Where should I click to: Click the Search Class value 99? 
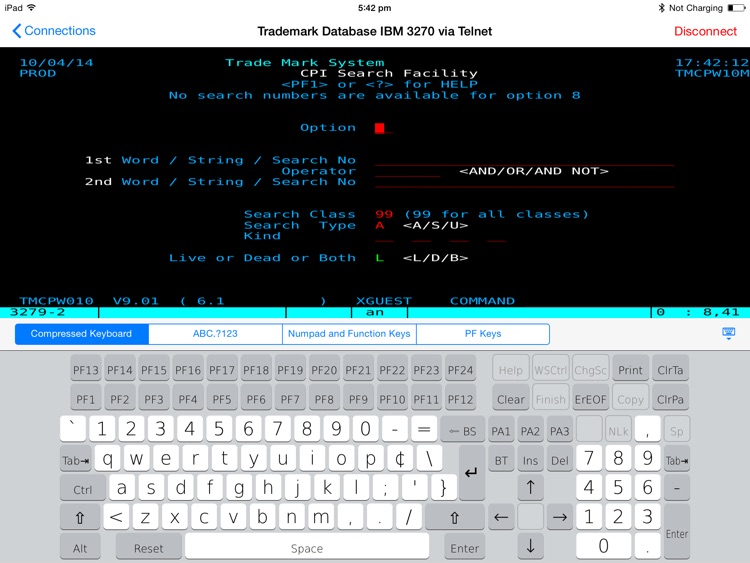384,214
